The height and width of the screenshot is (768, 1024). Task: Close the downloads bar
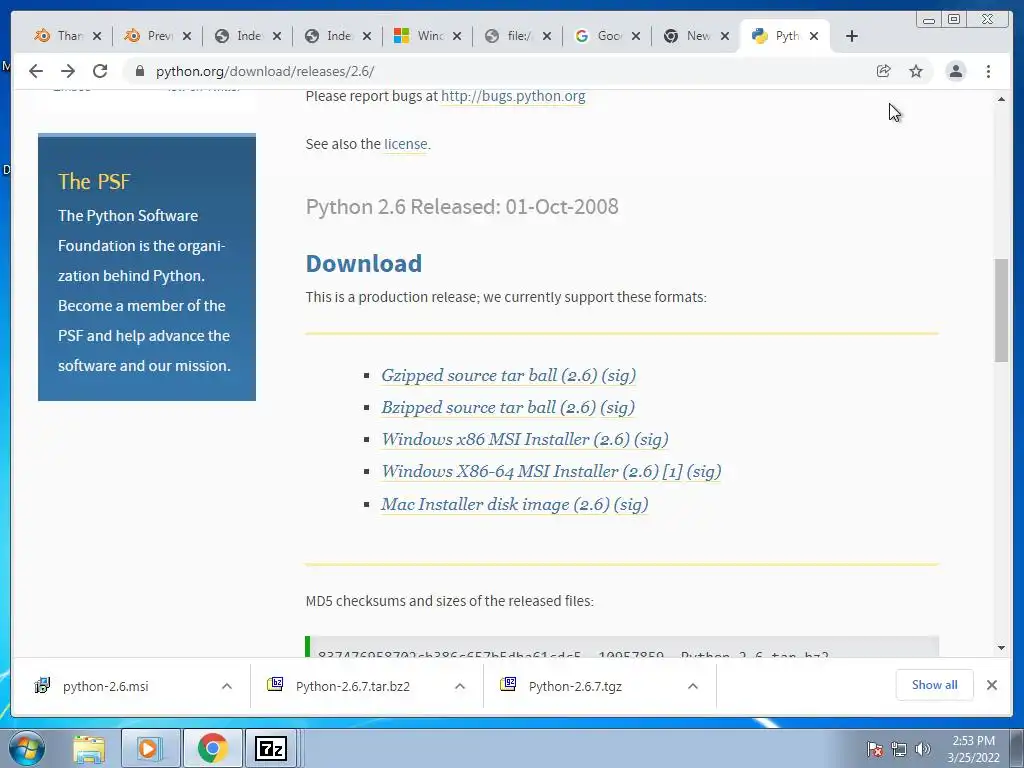pos(992,685)
